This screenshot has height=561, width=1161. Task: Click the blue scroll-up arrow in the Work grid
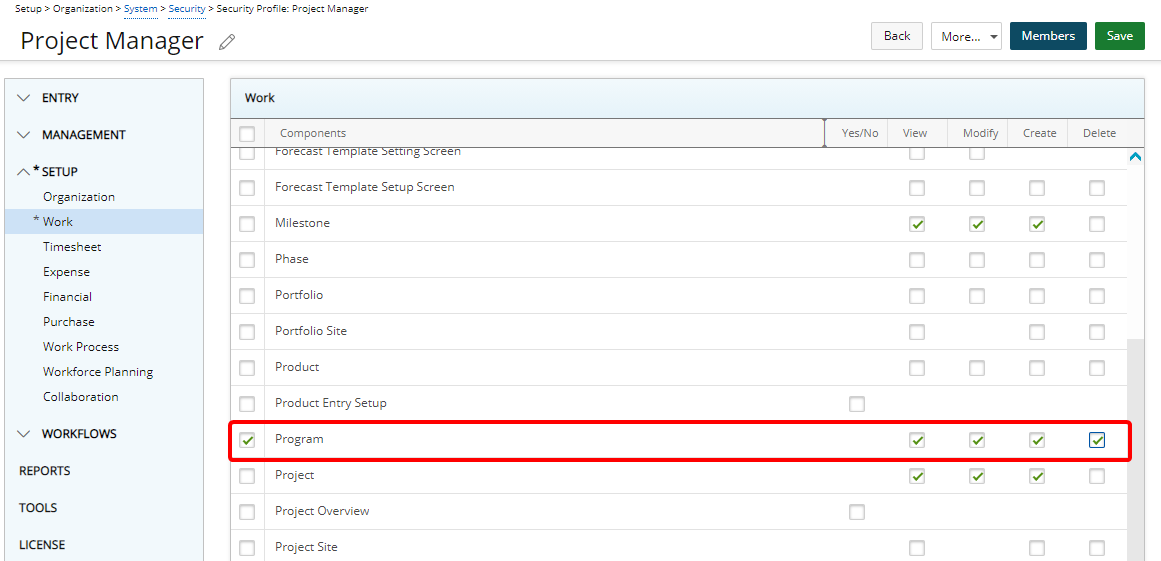(1134, 156)
